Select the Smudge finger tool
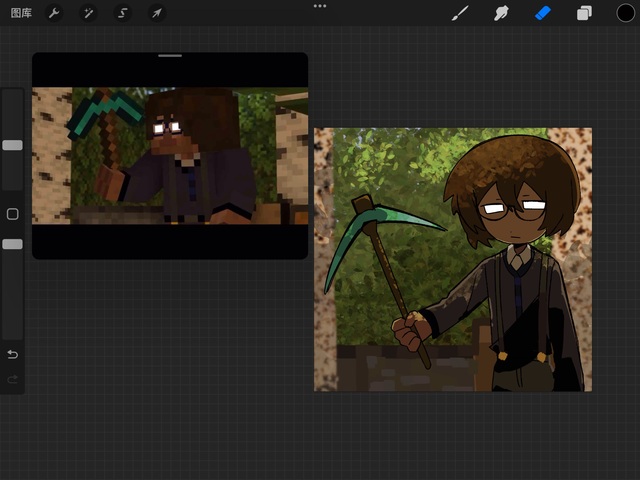The height and width of the screenshot is (480, 640). [x=502, y=13]
